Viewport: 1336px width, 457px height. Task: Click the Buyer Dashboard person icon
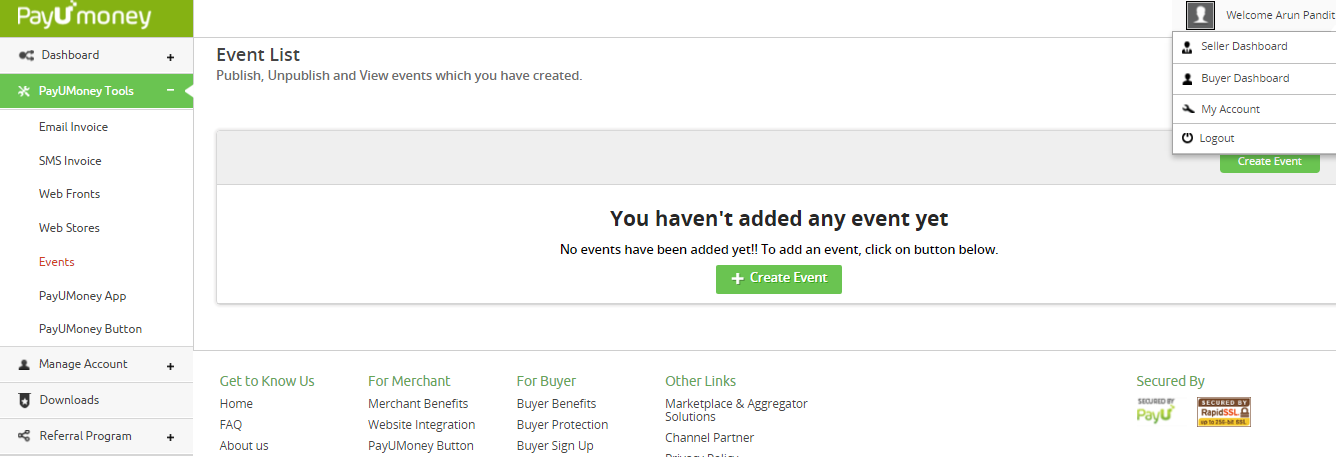pos(1187,78)
